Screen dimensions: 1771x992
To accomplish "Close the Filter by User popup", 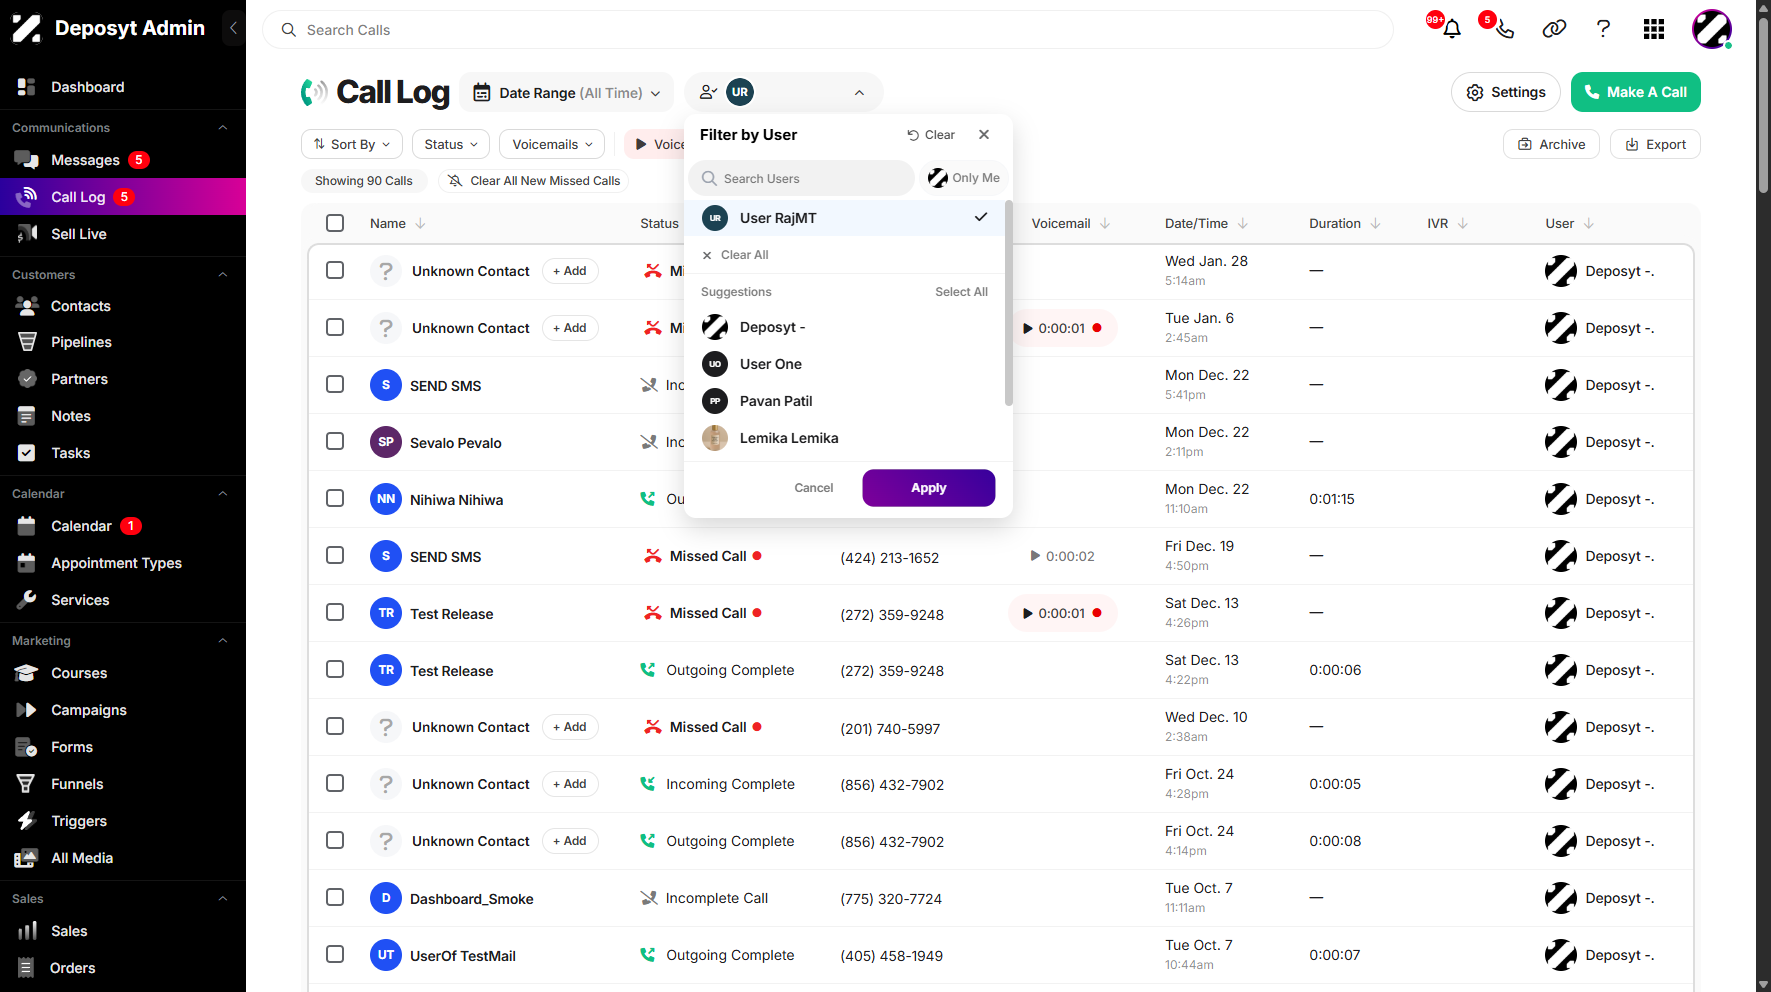I will click(x=984, y=134).
